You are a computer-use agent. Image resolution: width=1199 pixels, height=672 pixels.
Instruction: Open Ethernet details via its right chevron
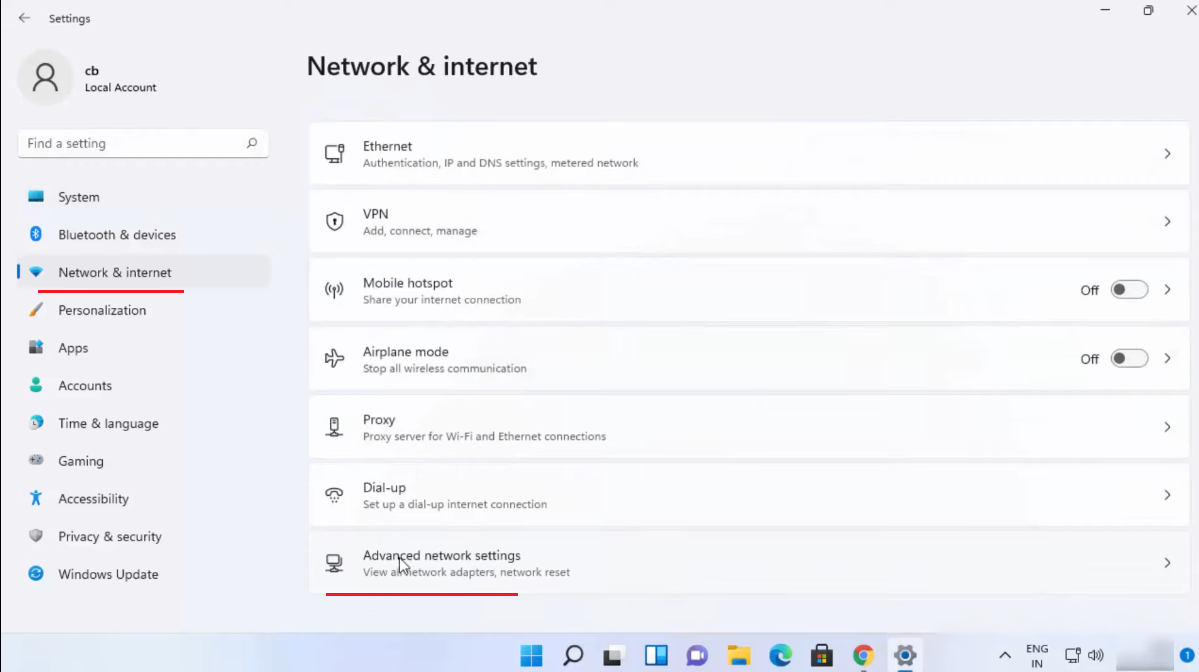click(1167, 154)
